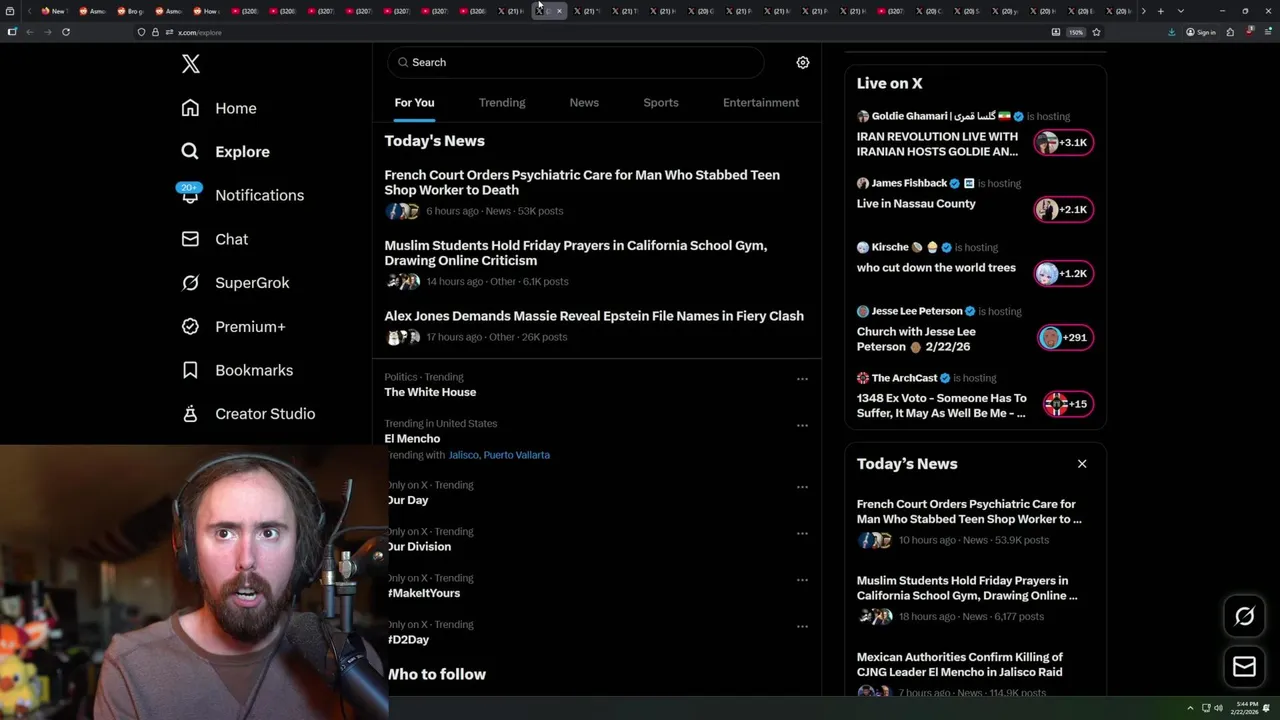
Task: Open Explore settings gear icon
Action: click(x=803, y=62)
